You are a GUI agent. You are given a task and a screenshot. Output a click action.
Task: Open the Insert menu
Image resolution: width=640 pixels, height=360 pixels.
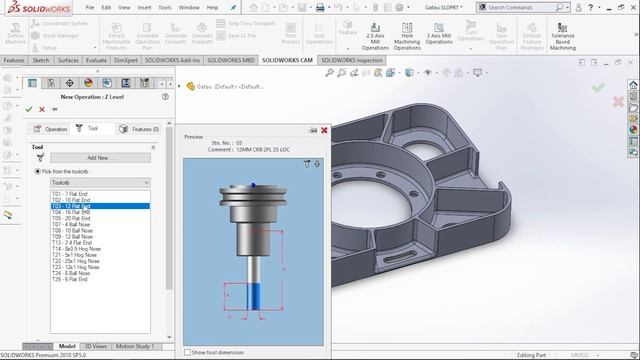[144, 7]
